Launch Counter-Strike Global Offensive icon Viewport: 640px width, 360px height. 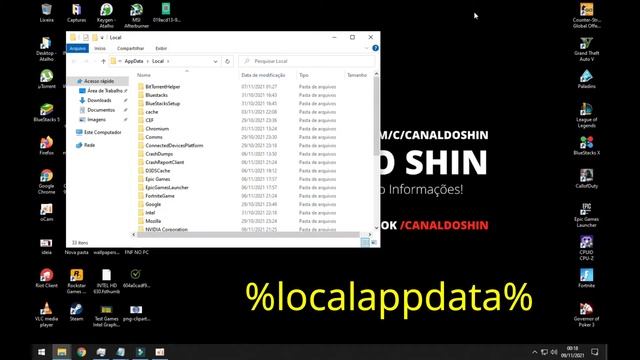[x=587, y=16]
